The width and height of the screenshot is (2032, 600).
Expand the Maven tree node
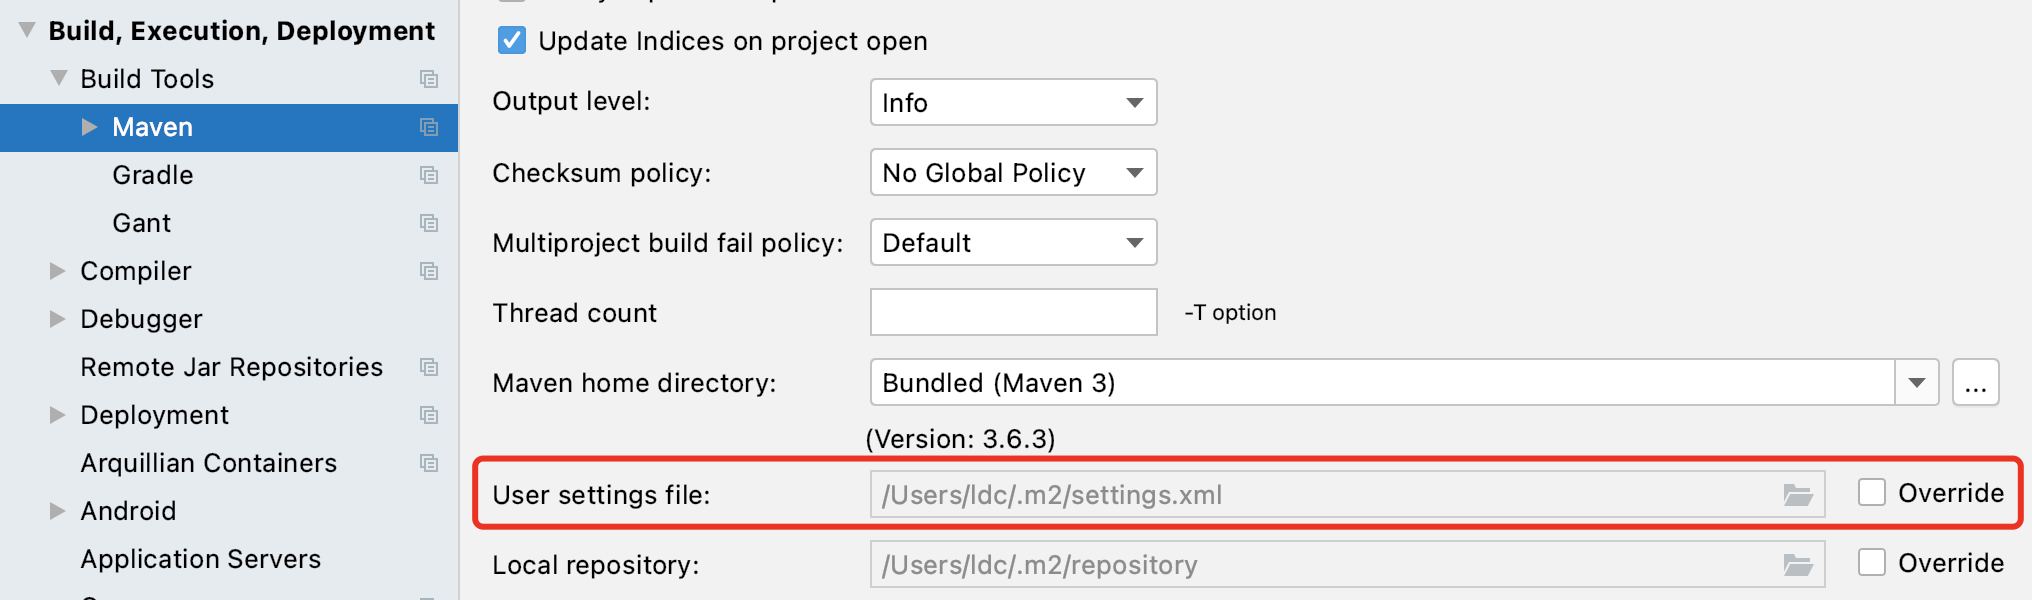89,127
